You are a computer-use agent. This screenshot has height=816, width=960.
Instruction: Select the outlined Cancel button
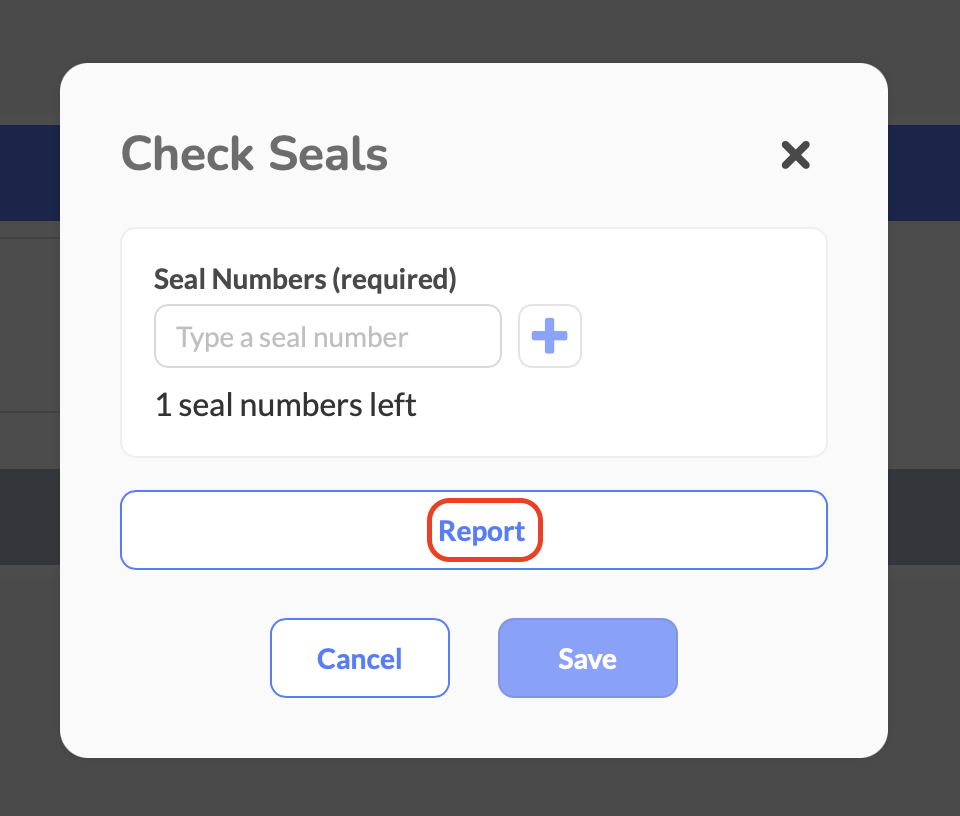tap(359, 658)
